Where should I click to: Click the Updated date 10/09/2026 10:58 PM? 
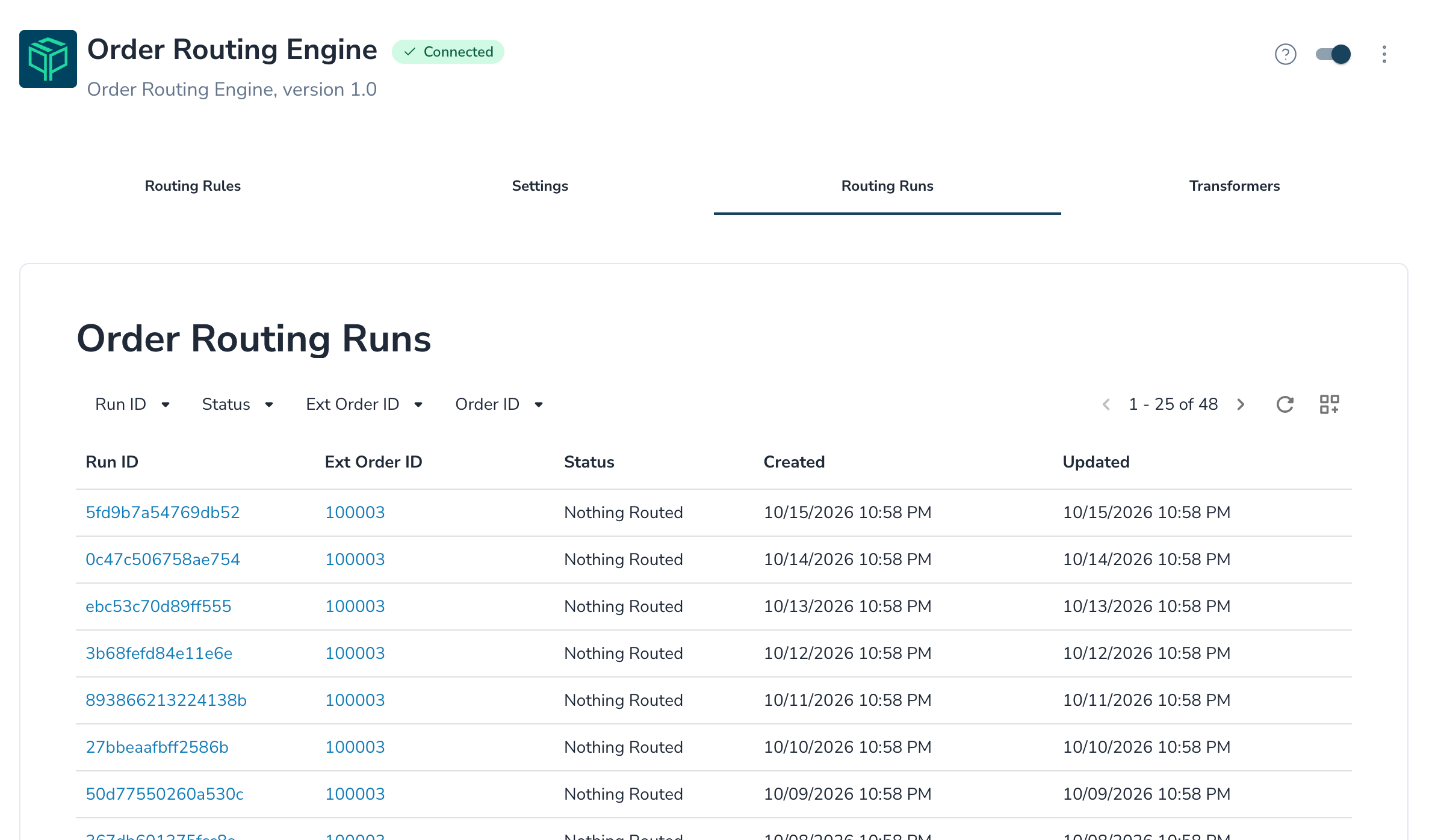click(x=1146, y=795)
